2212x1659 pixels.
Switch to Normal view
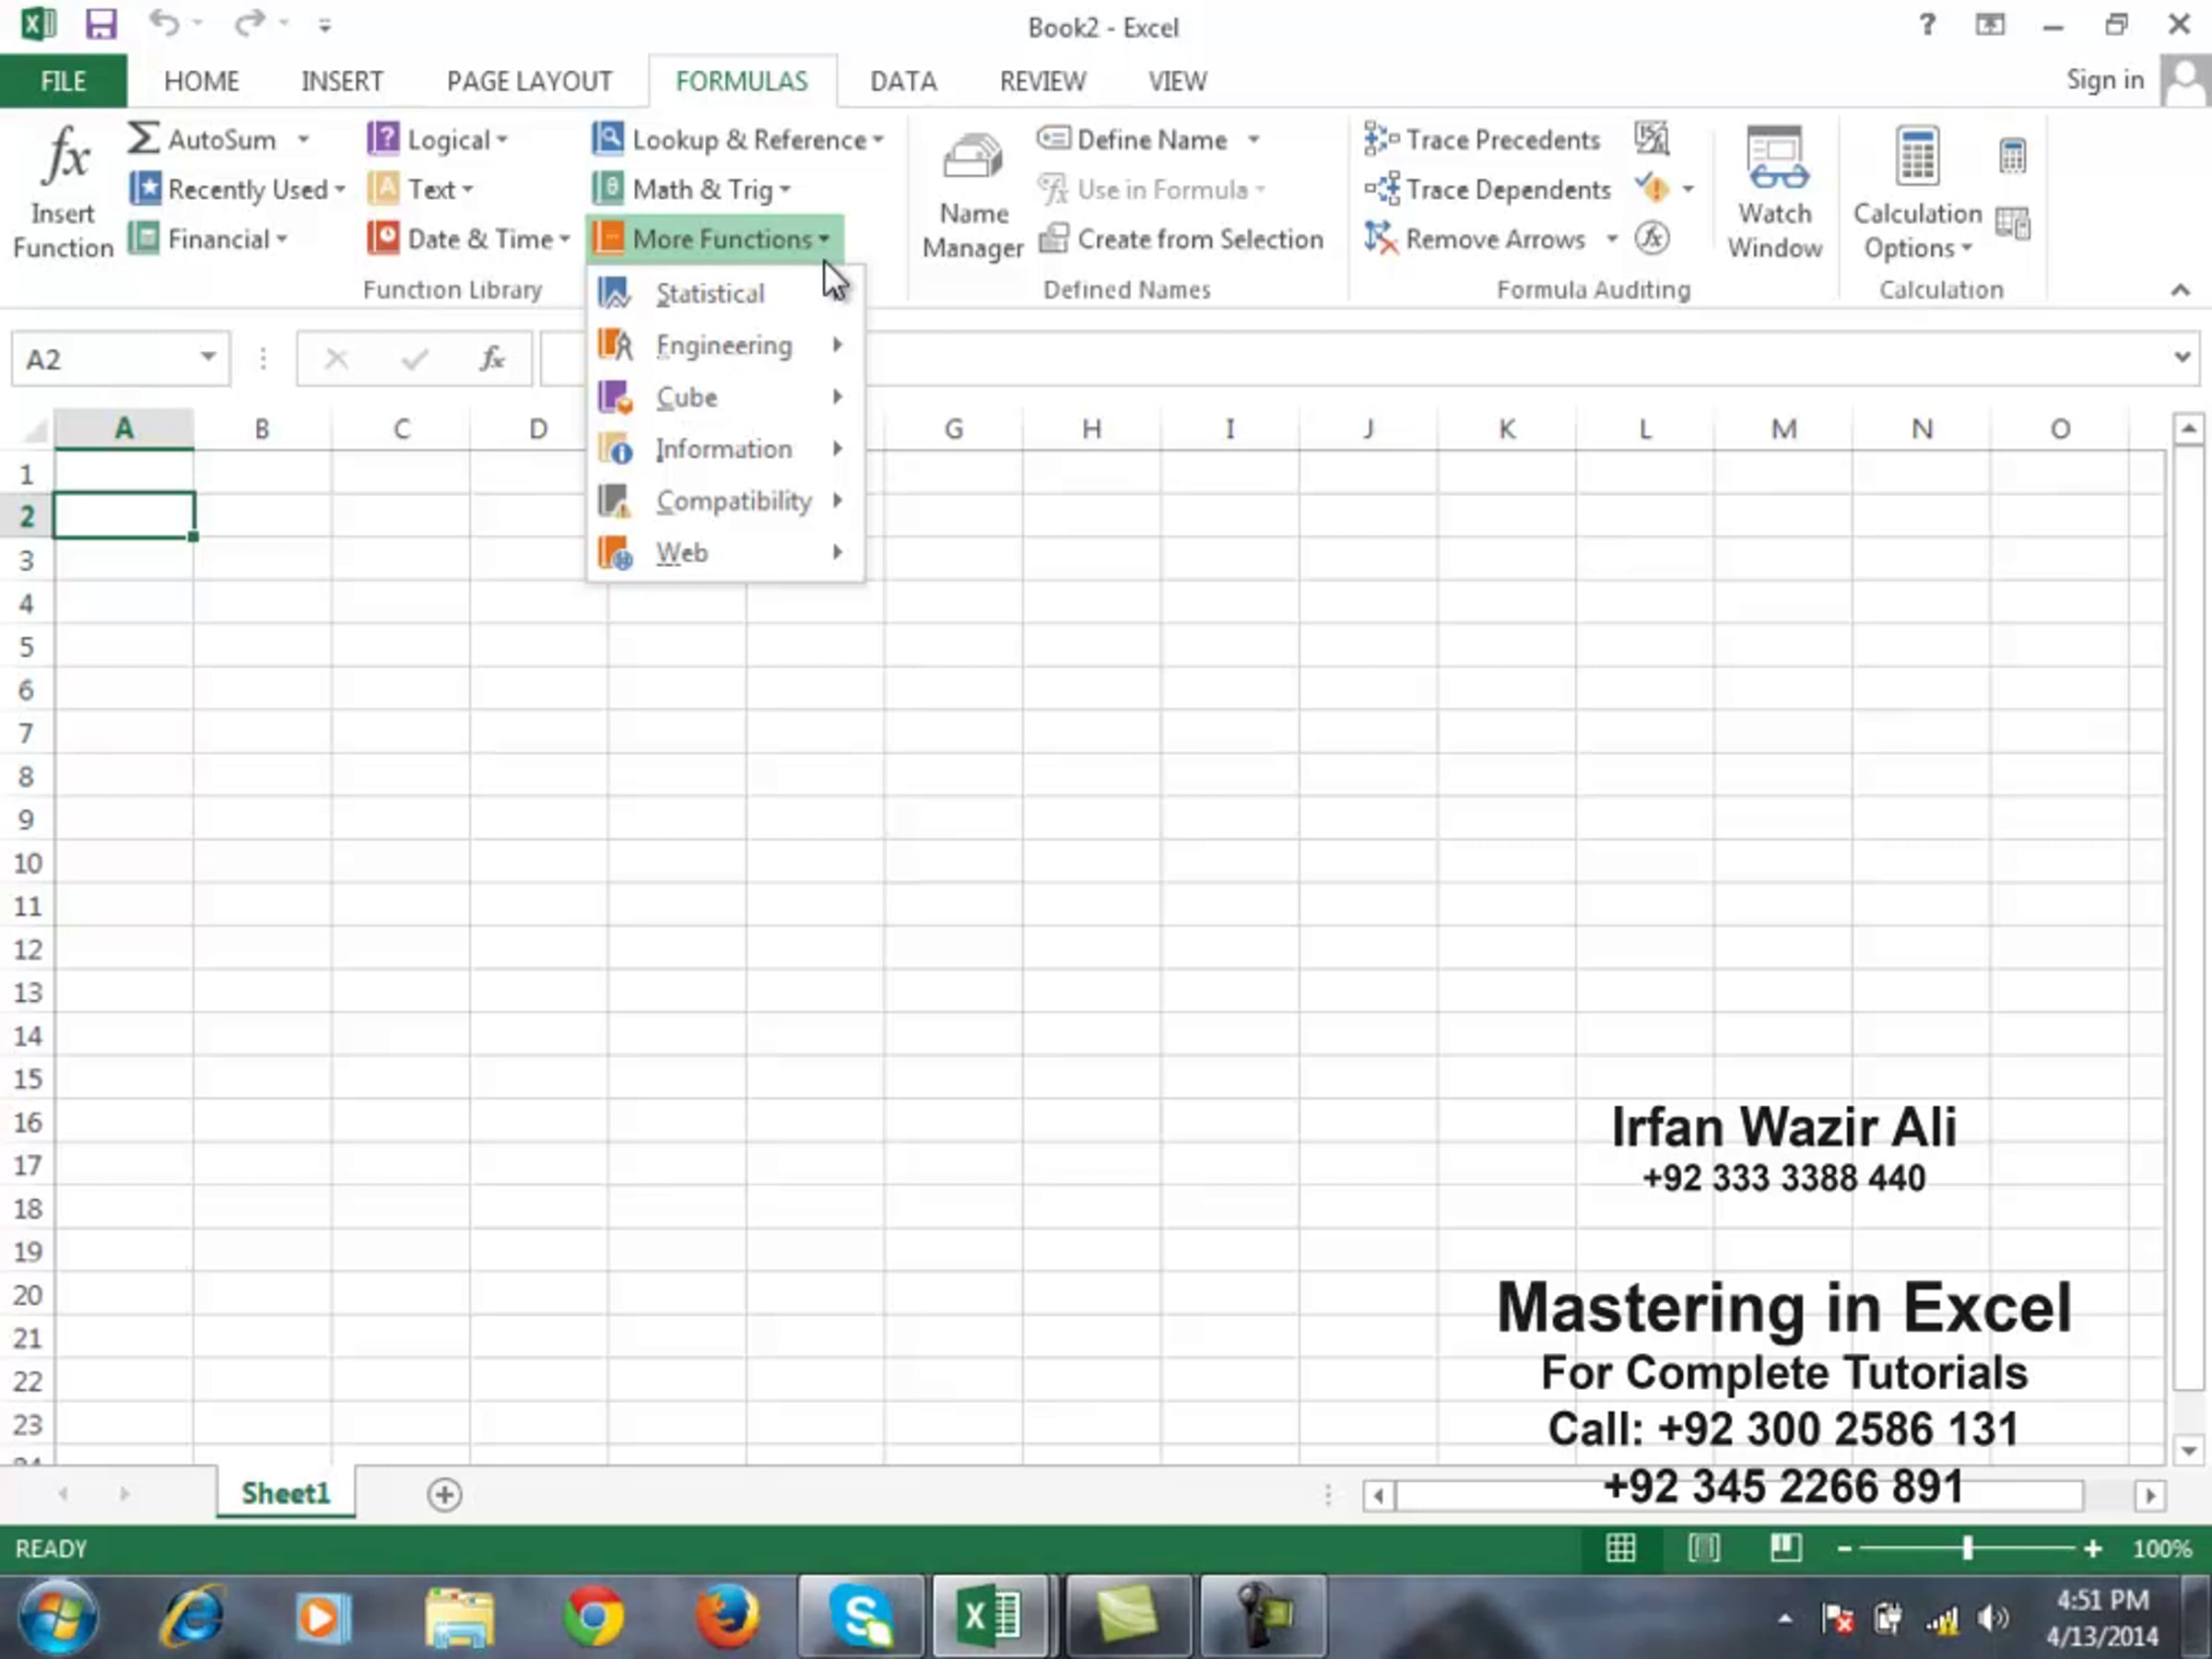[1620, 1548]
